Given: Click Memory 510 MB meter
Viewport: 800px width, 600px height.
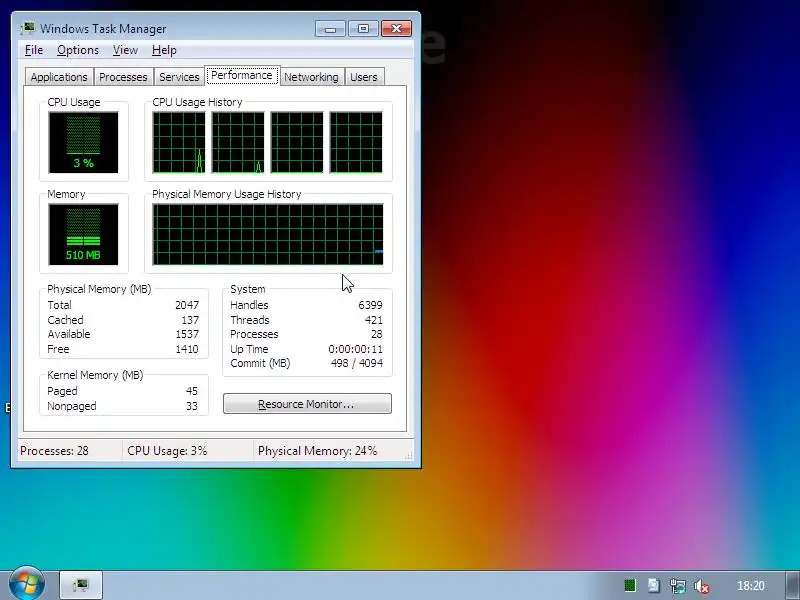Looking at the screenshot, I should 83,234.
